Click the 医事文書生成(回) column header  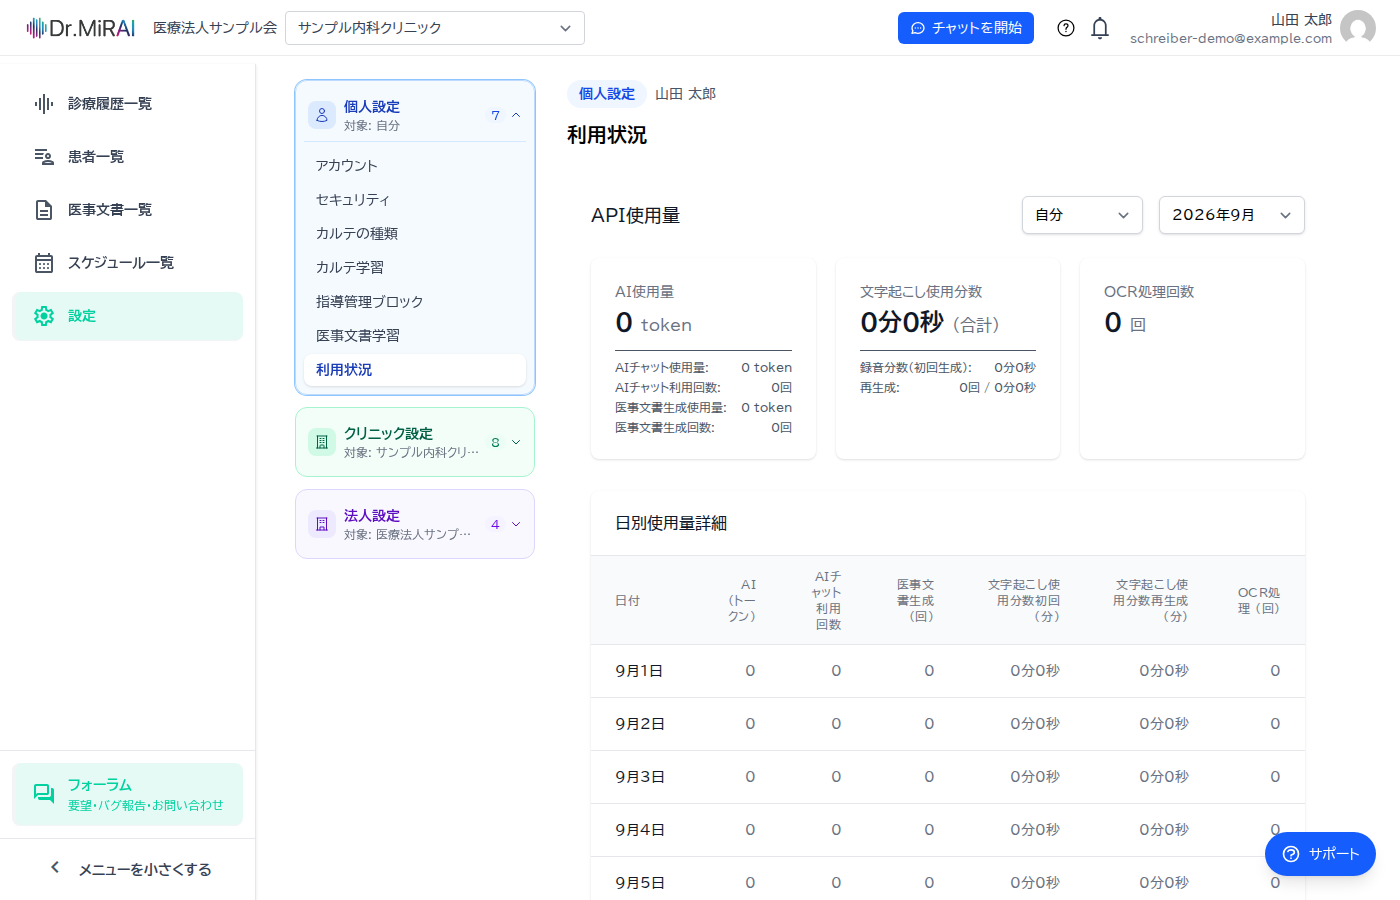(x=915, y=601)
